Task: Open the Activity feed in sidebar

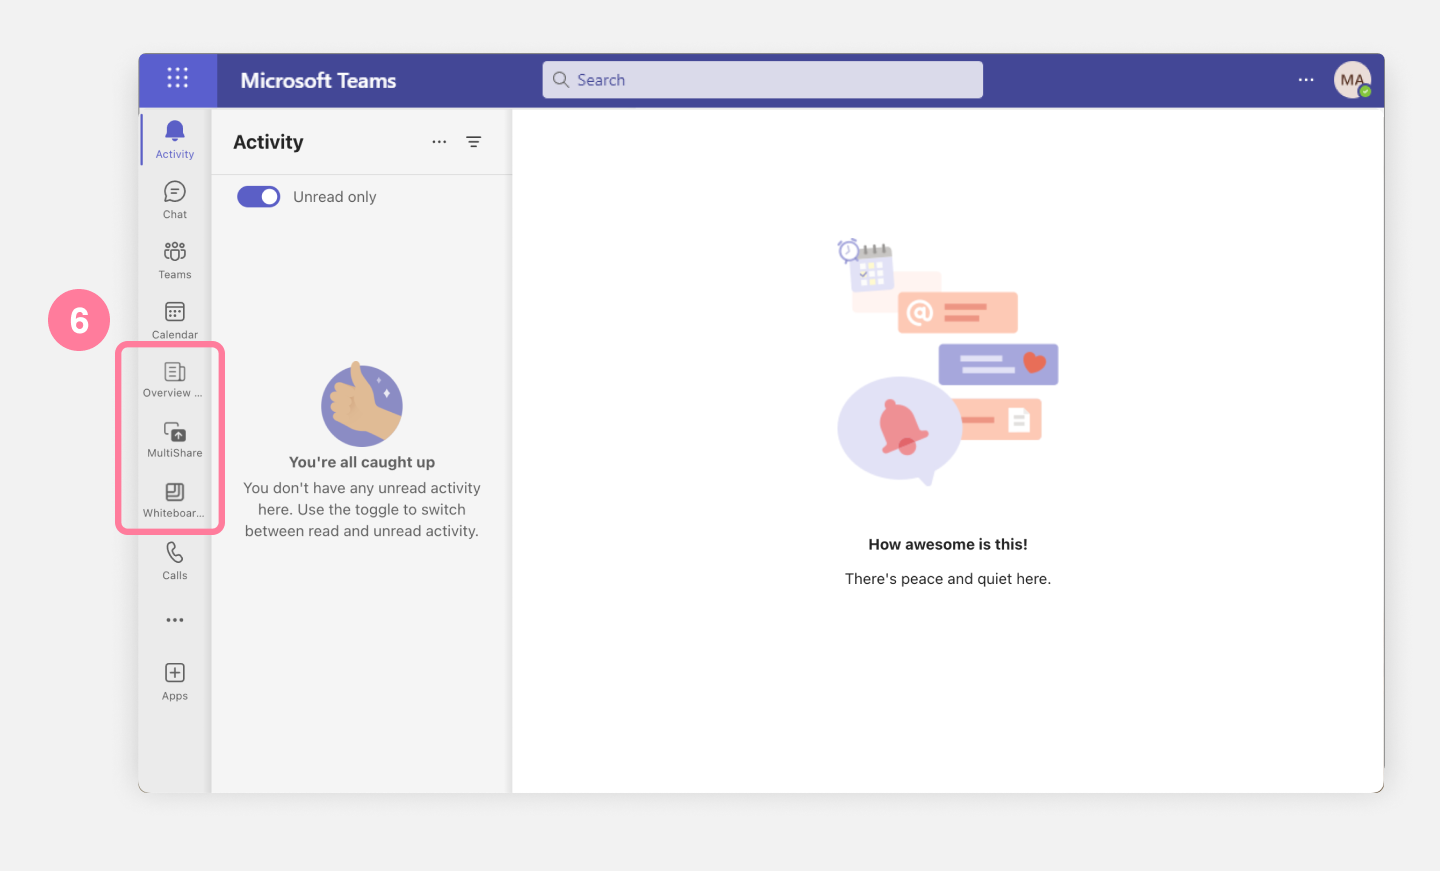Action: point(175,139)
